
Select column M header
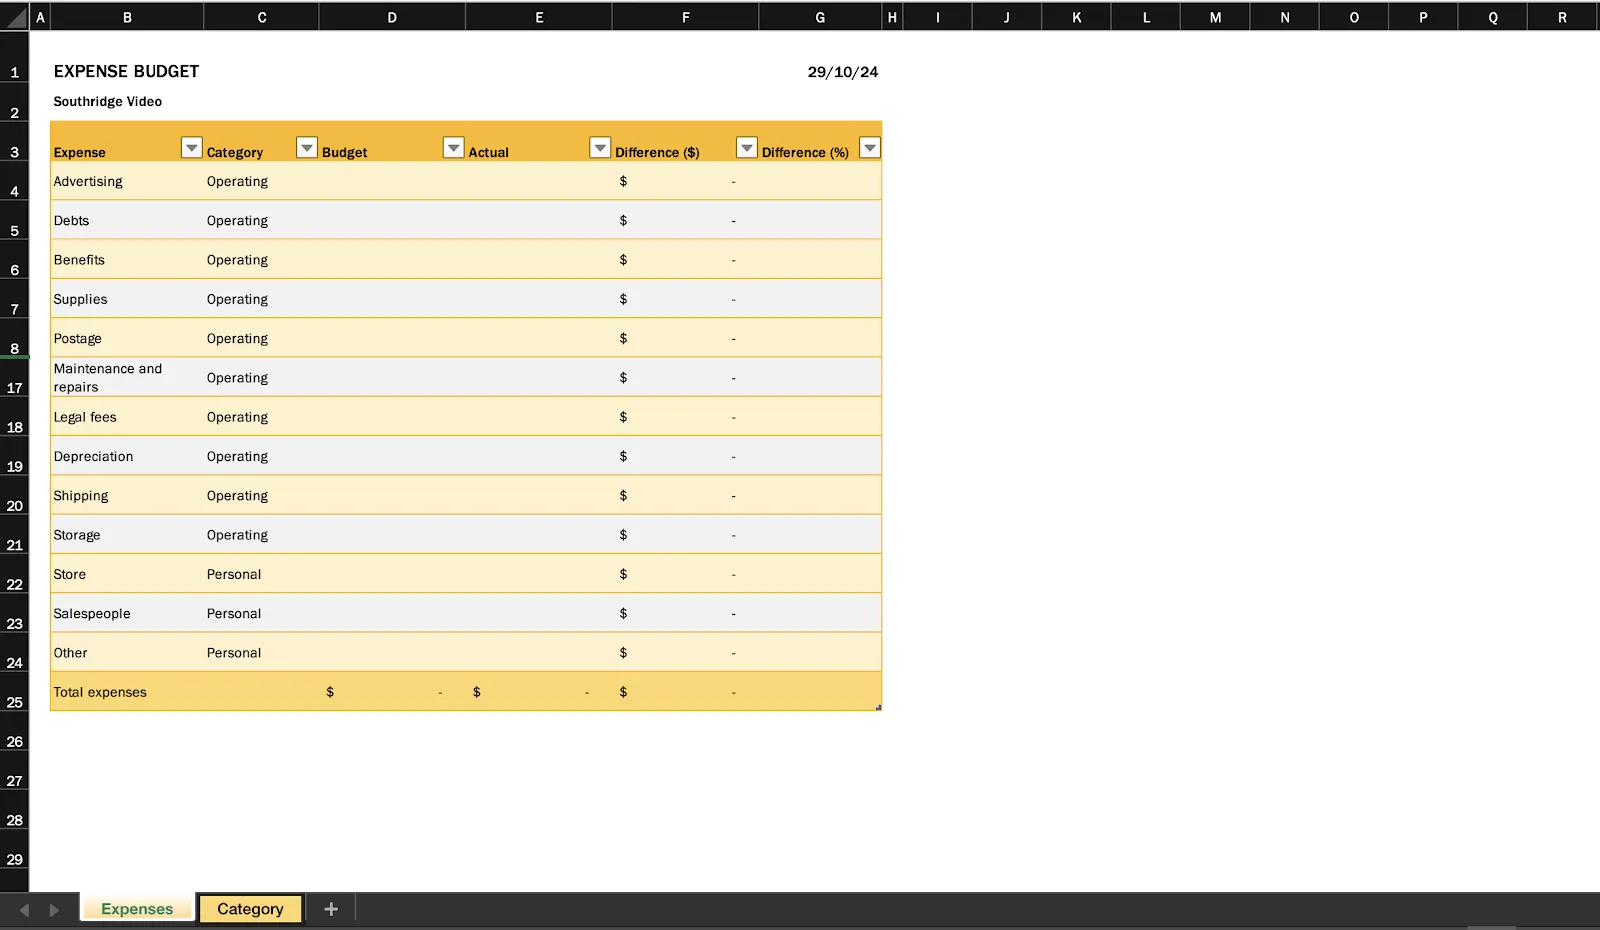[1215, 17]
